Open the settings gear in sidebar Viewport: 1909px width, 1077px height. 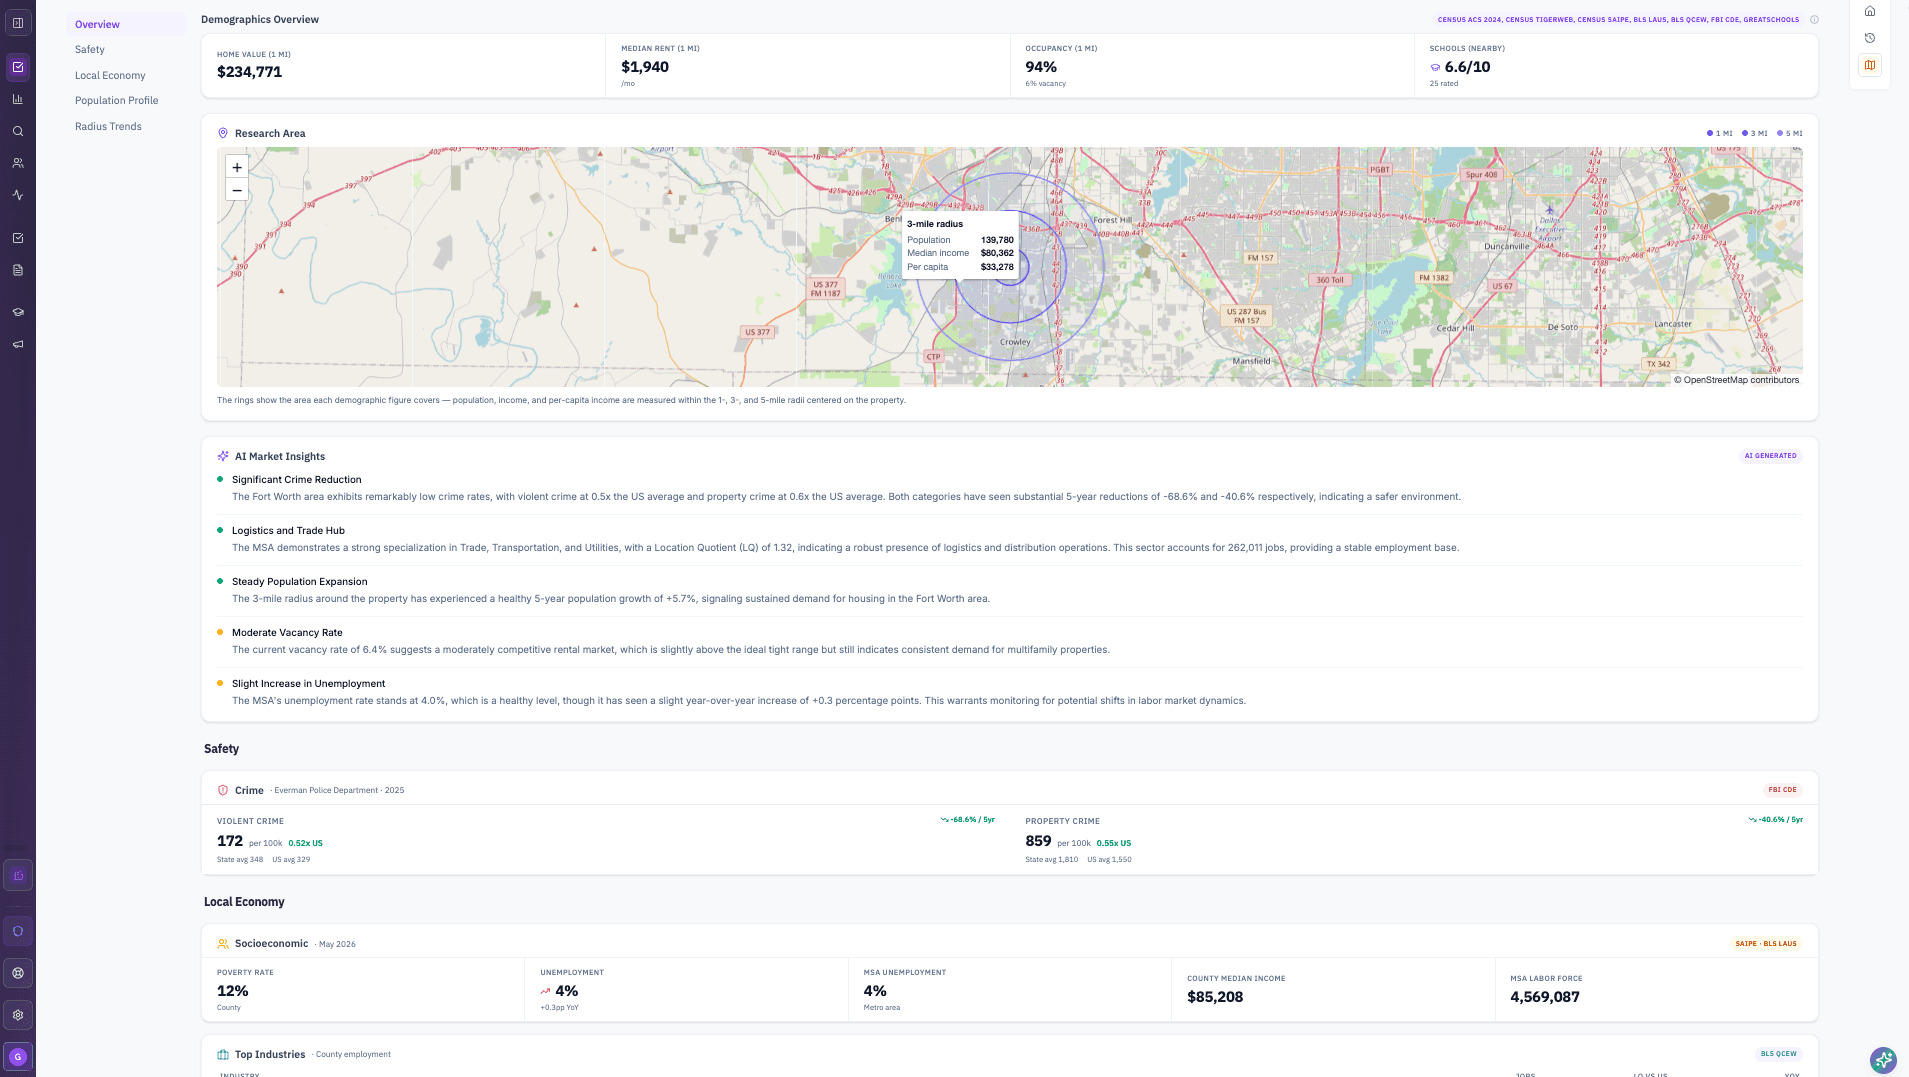click(x=18, y=1015)
